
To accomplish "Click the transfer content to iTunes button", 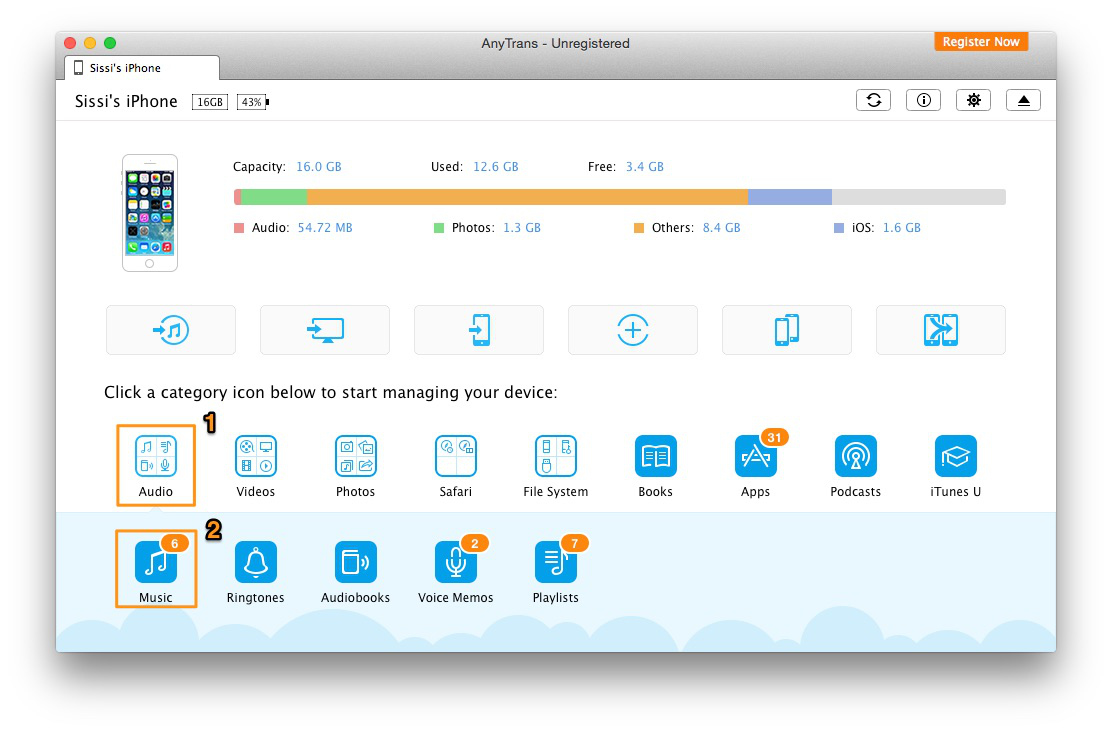I will pyautogui.click(x=171, y=330).
